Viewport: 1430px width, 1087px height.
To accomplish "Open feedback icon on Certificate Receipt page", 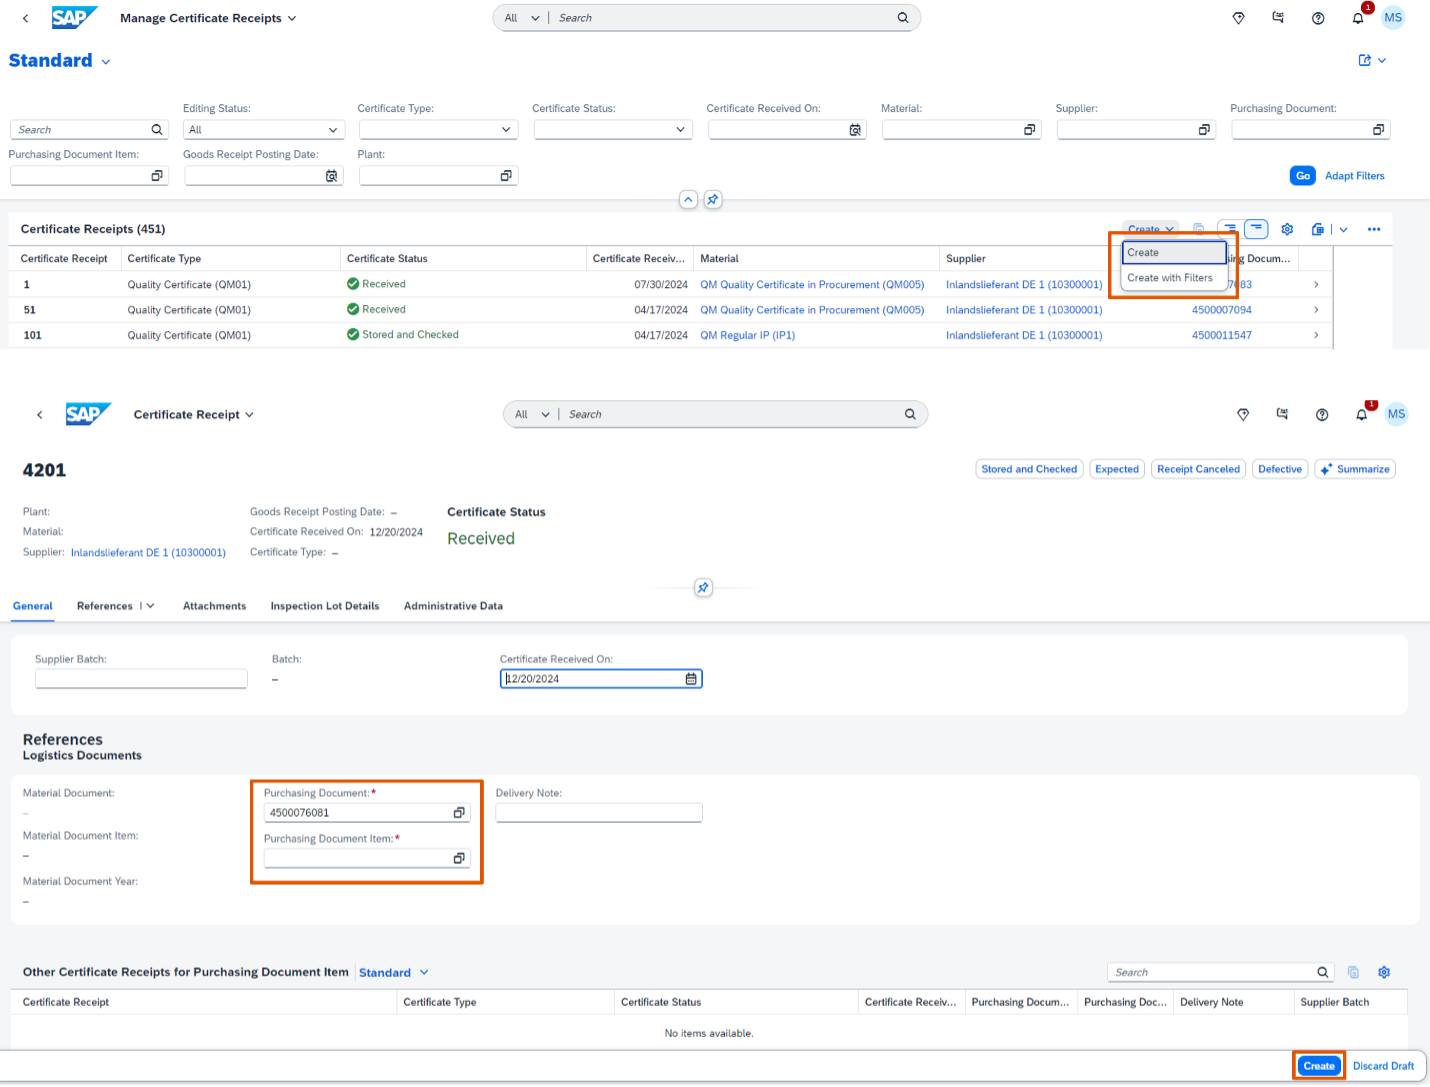I will 1283,414.
